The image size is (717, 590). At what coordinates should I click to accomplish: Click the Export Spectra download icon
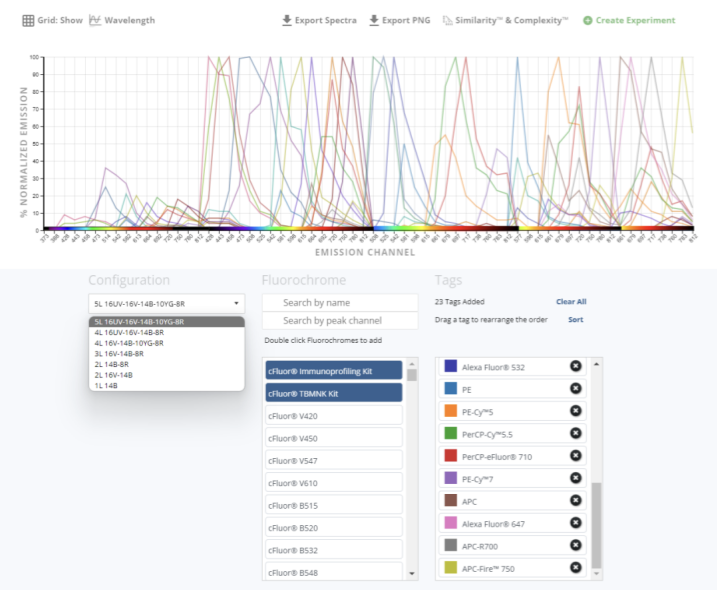tap(287, 20)
